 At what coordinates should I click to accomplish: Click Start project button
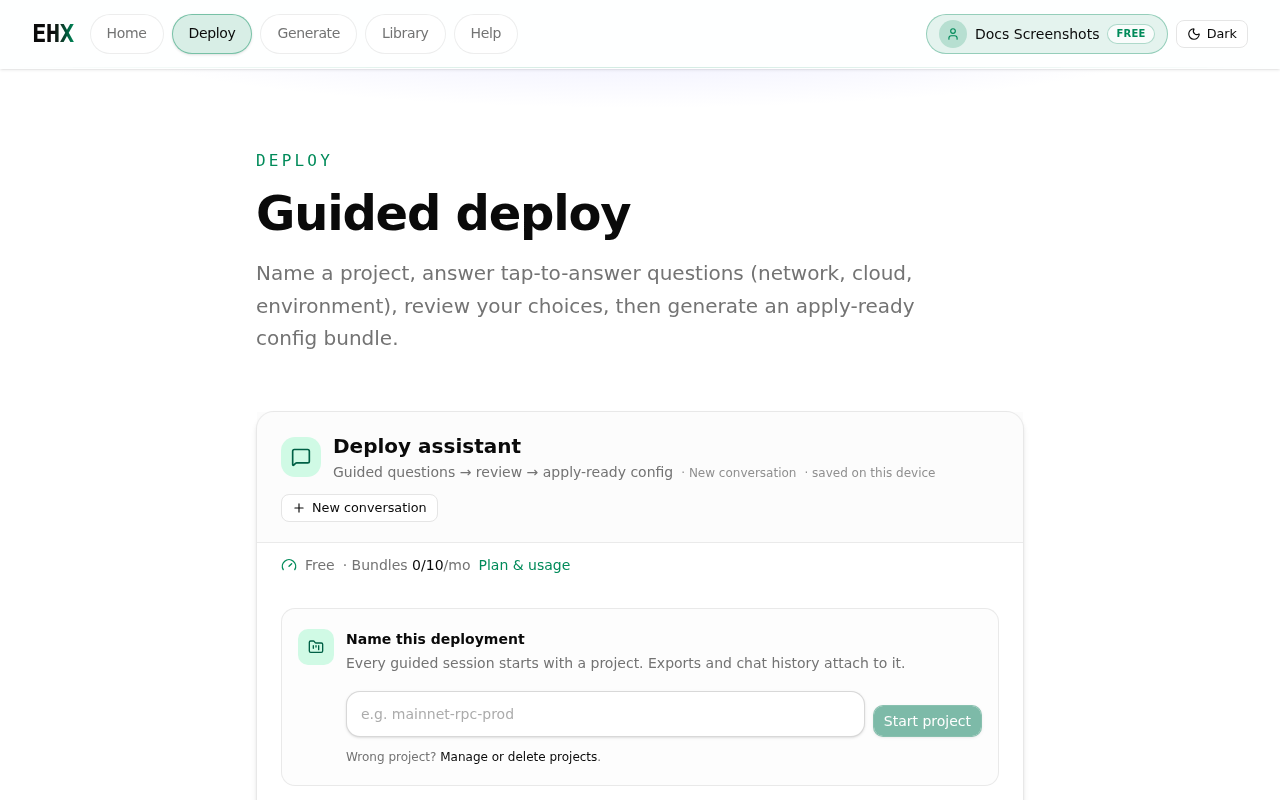click(927, 721)
